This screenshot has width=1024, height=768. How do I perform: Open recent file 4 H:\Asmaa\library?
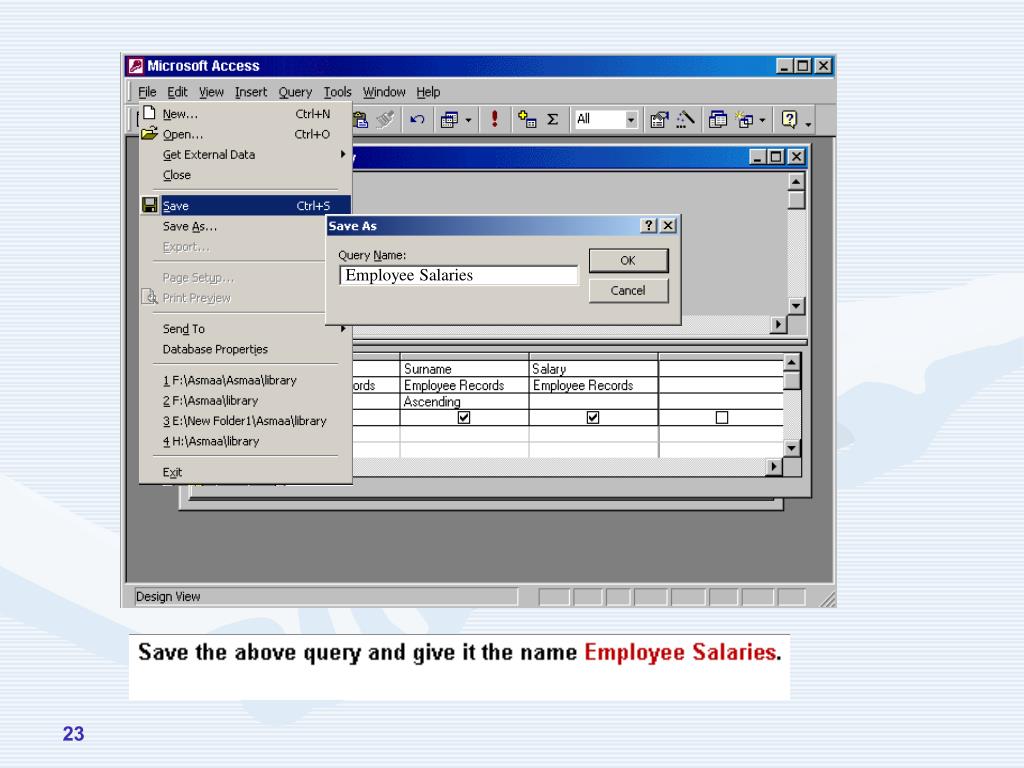click(x=246, y=441)
